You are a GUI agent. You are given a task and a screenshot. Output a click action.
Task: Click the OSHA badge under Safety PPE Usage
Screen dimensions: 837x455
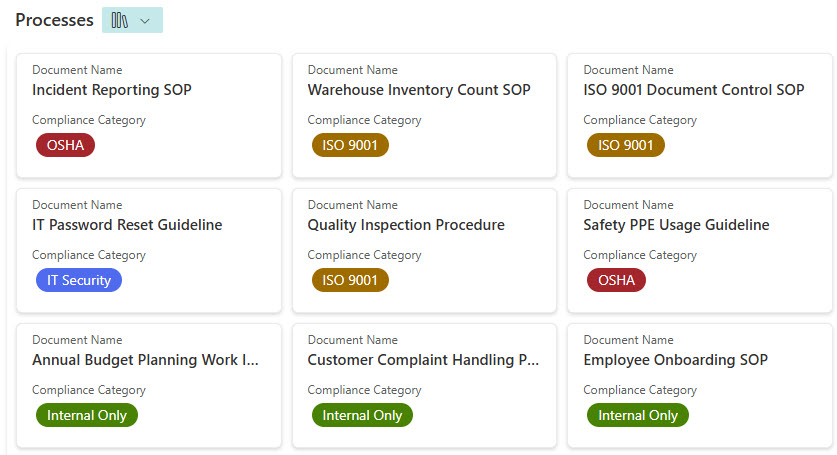click(x=616, y=280)
